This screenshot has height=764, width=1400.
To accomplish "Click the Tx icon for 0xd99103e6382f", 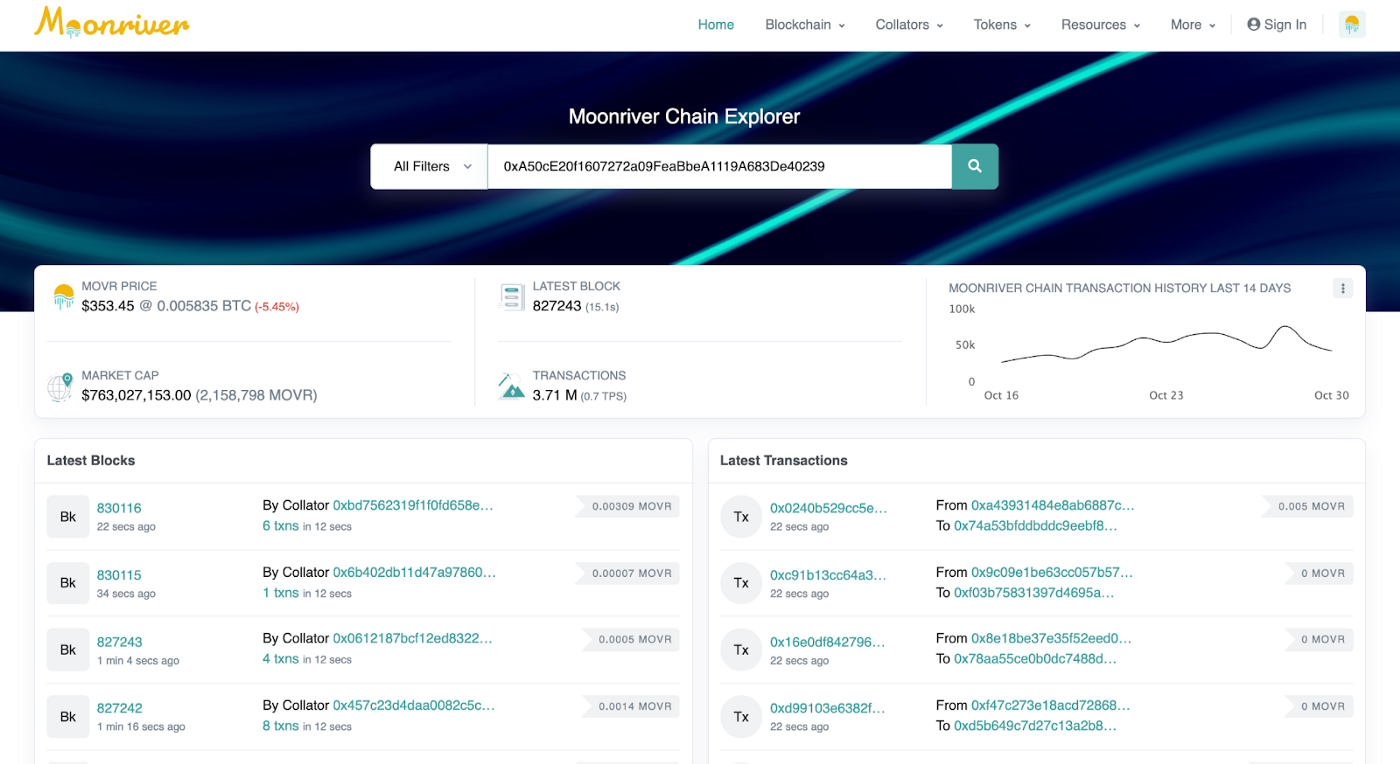I will click(741, 716).
